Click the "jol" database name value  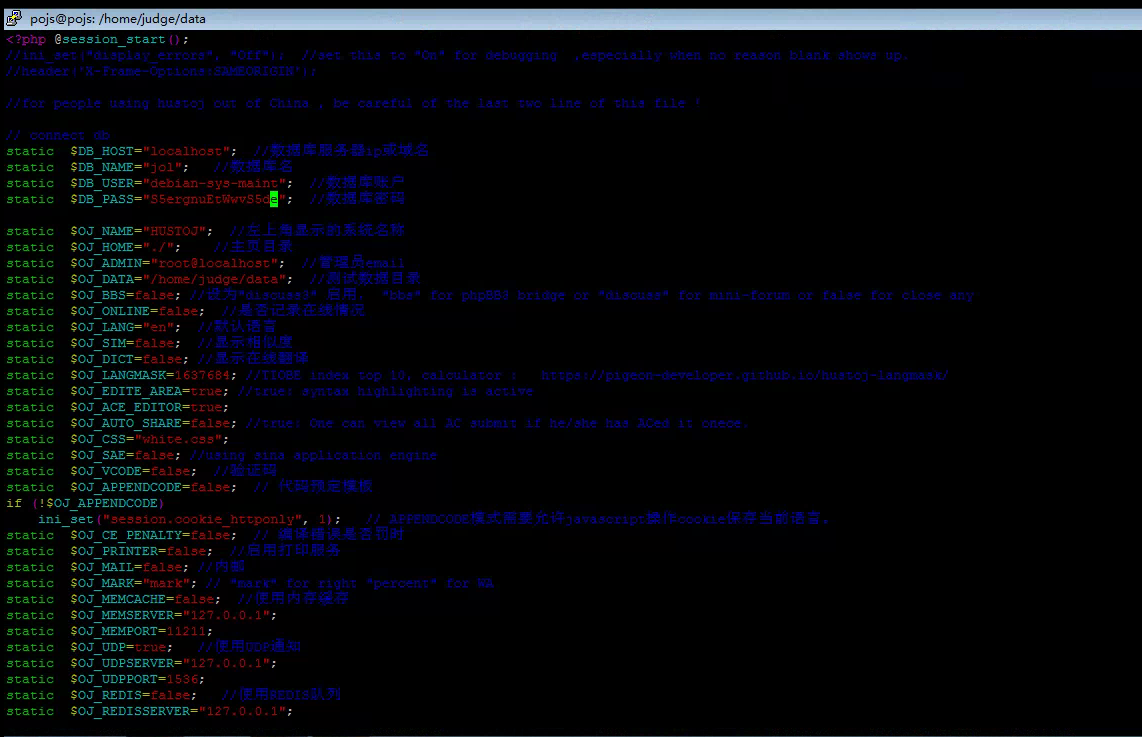tap(162, 168)
